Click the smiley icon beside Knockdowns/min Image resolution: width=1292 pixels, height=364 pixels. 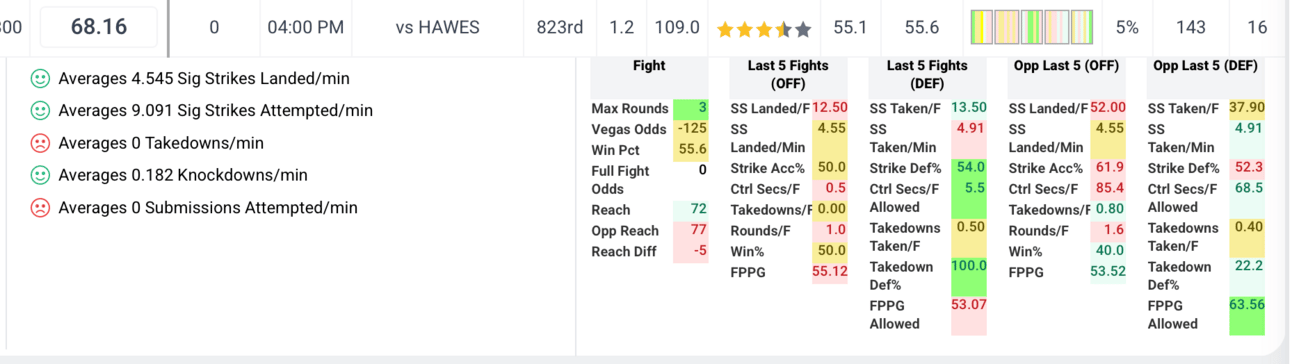40,175
